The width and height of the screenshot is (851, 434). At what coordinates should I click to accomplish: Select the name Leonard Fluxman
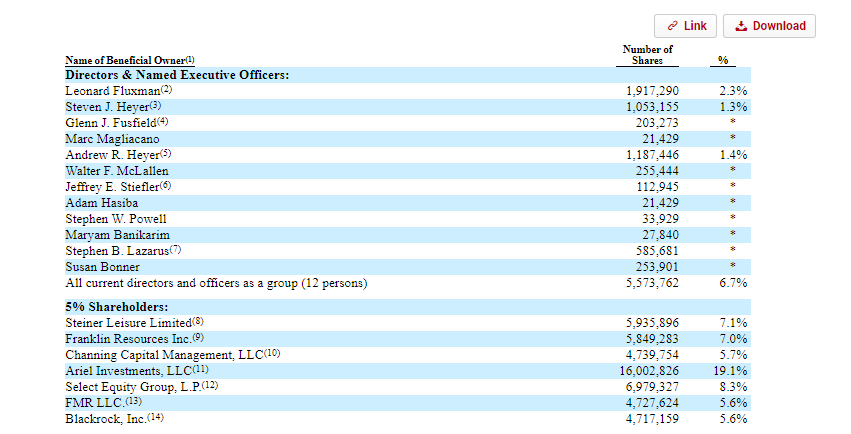pyautogui.click(x=113, y=91)
